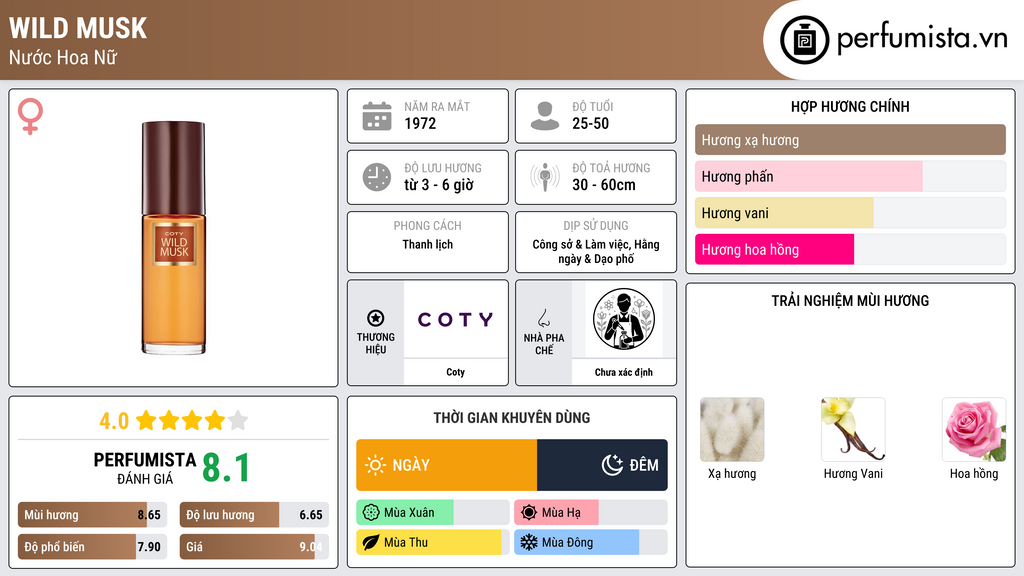This screenshot has height=576, width=1024.
Task: Click the Hợp hương chính heading
Action: [x=850, y=106]
